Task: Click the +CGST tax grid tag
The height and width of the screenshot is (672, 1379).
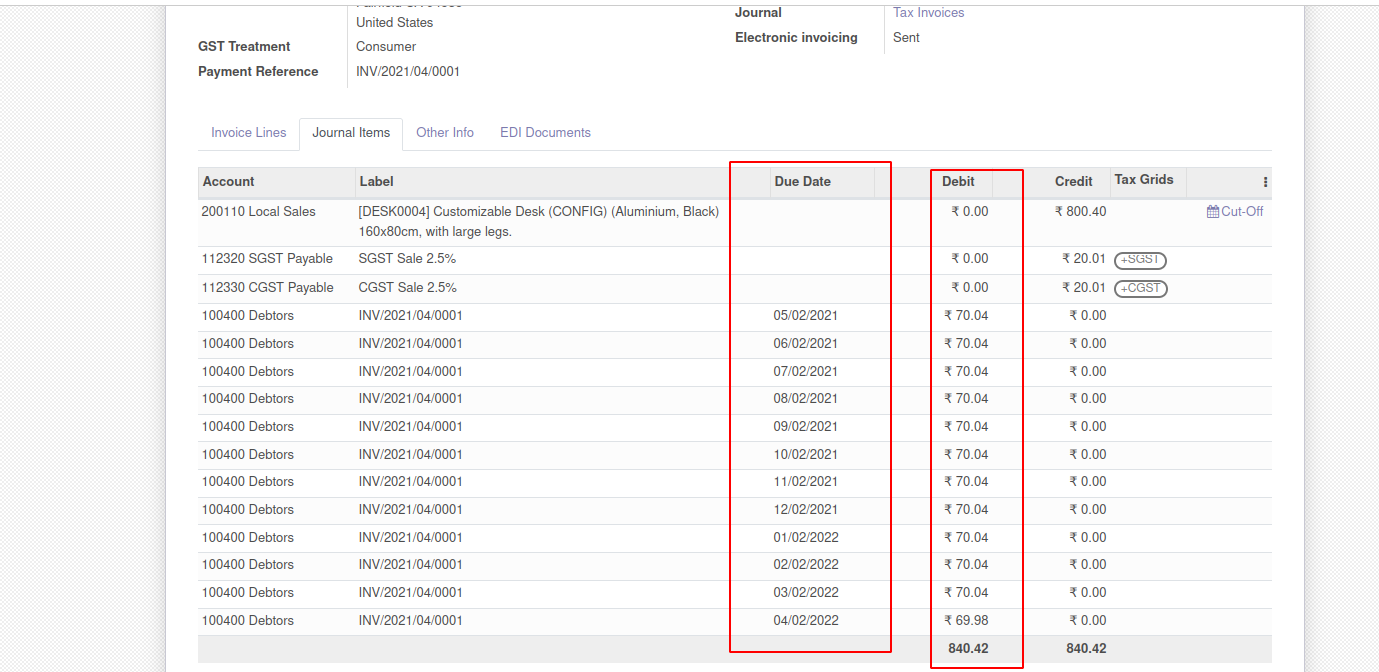Action: point(1140,288)
